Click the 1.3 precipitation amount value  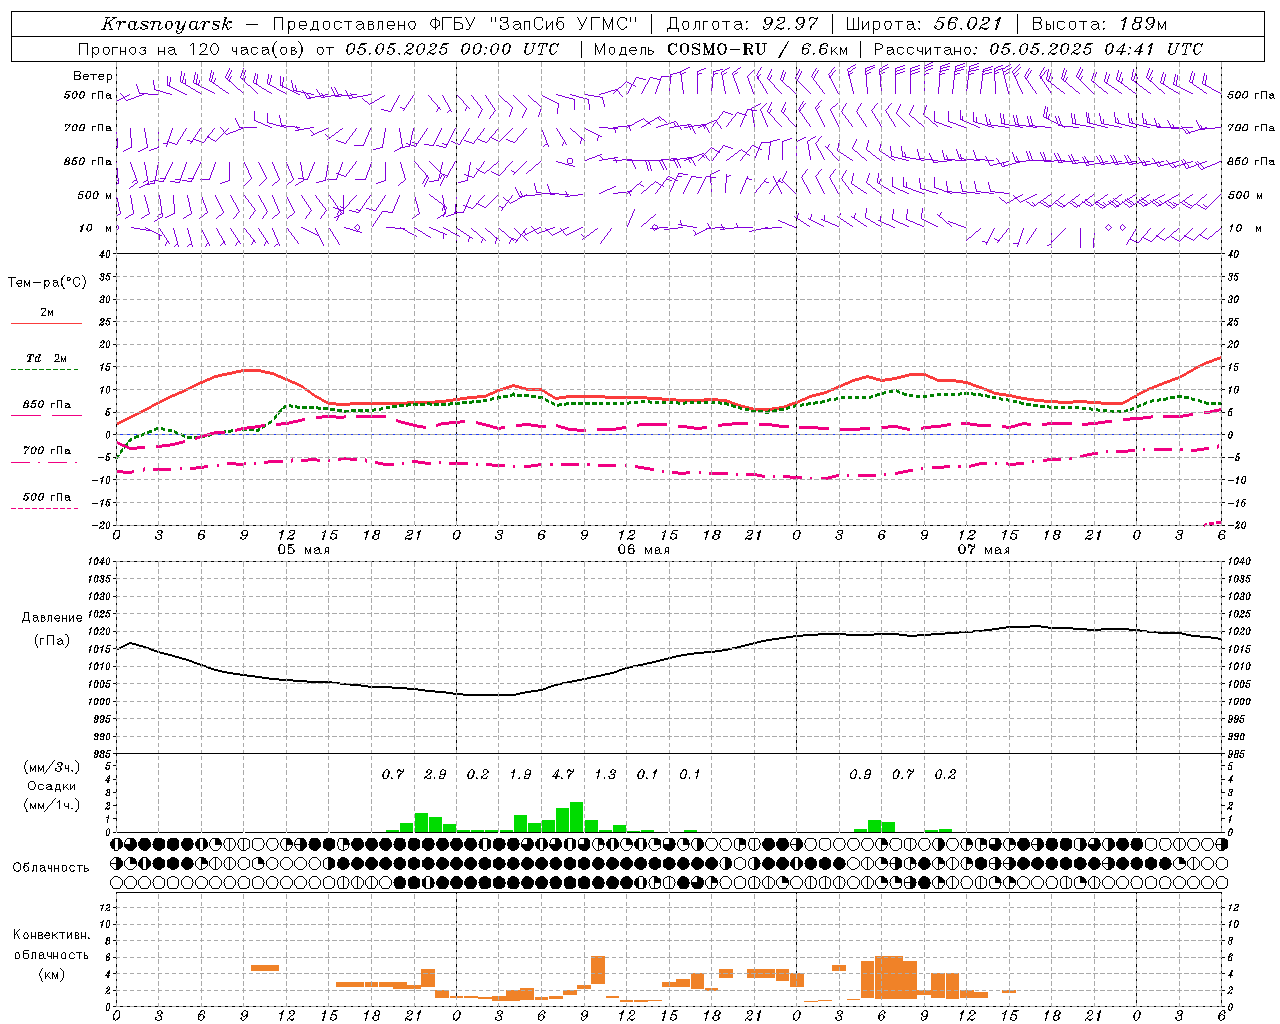click(605, 774)
